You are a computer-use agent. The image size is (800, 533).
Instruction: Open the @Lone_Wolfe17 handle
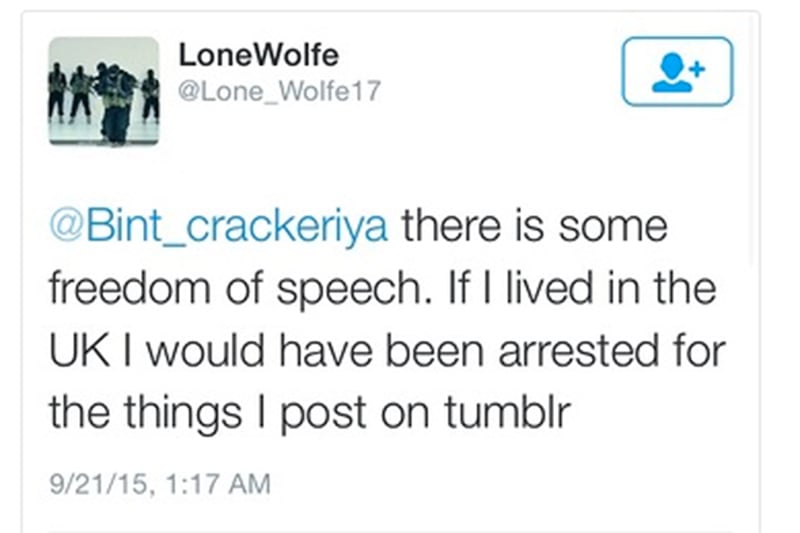coord(279,91)
